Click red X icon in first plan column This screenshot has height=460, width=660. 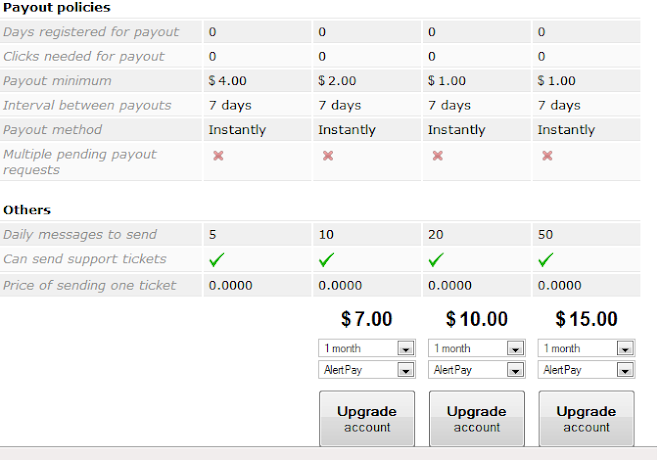(218, 156)
